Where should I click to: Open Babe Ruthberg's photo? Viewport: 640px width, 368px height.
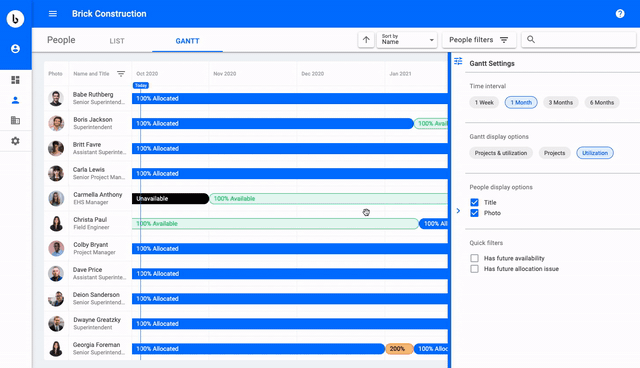click(56, 98)
